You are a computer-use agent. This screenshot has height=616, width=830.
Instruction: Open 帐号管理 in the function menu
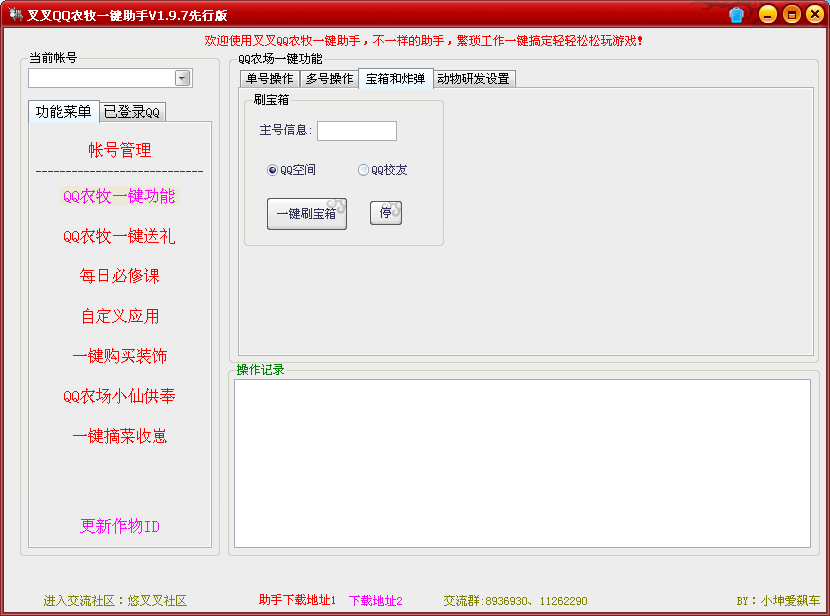pos(120,150)
